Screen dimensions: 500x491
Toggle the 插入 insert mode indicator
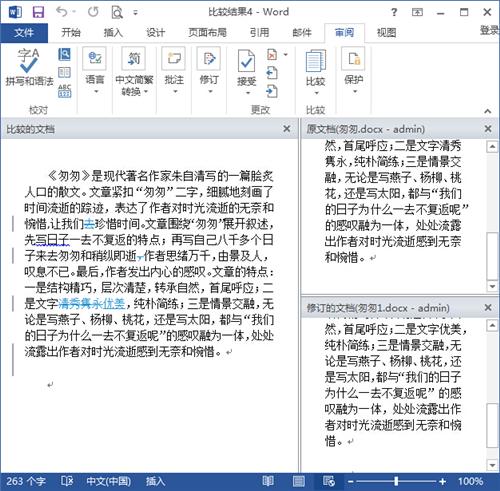[x=155, y=481]
